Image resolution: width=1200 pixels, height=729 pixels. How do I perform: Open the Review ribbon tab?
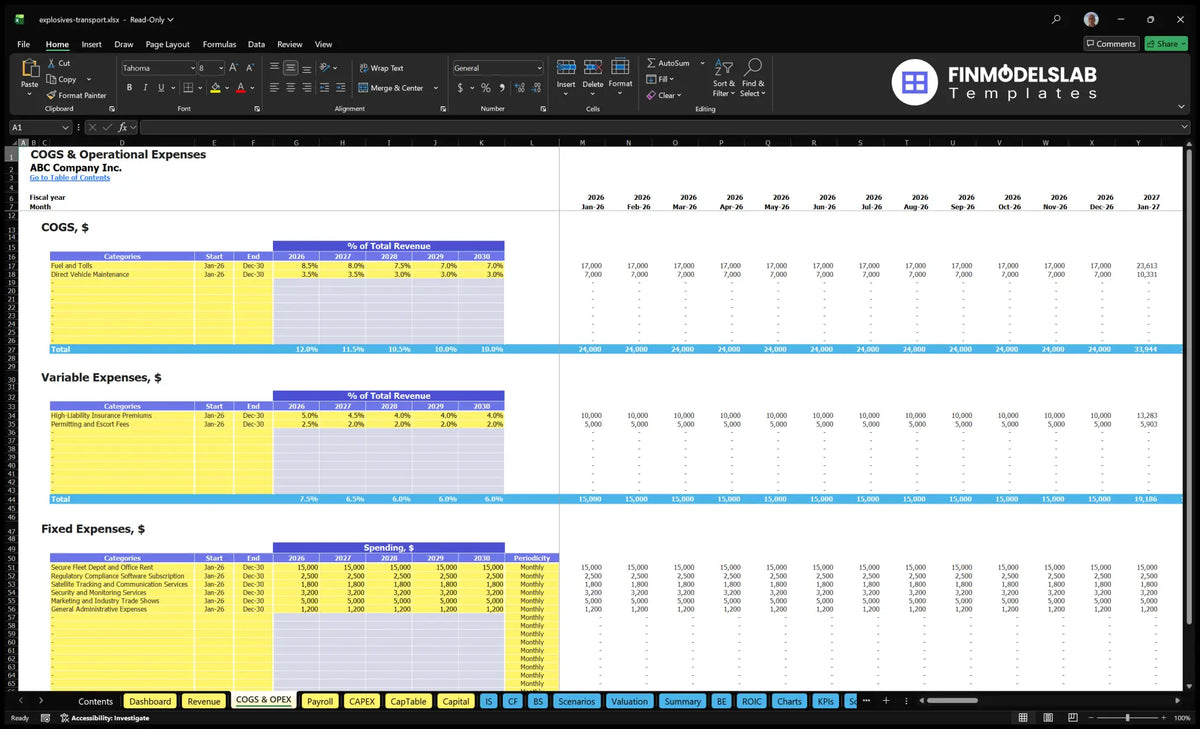pos(290,44)
